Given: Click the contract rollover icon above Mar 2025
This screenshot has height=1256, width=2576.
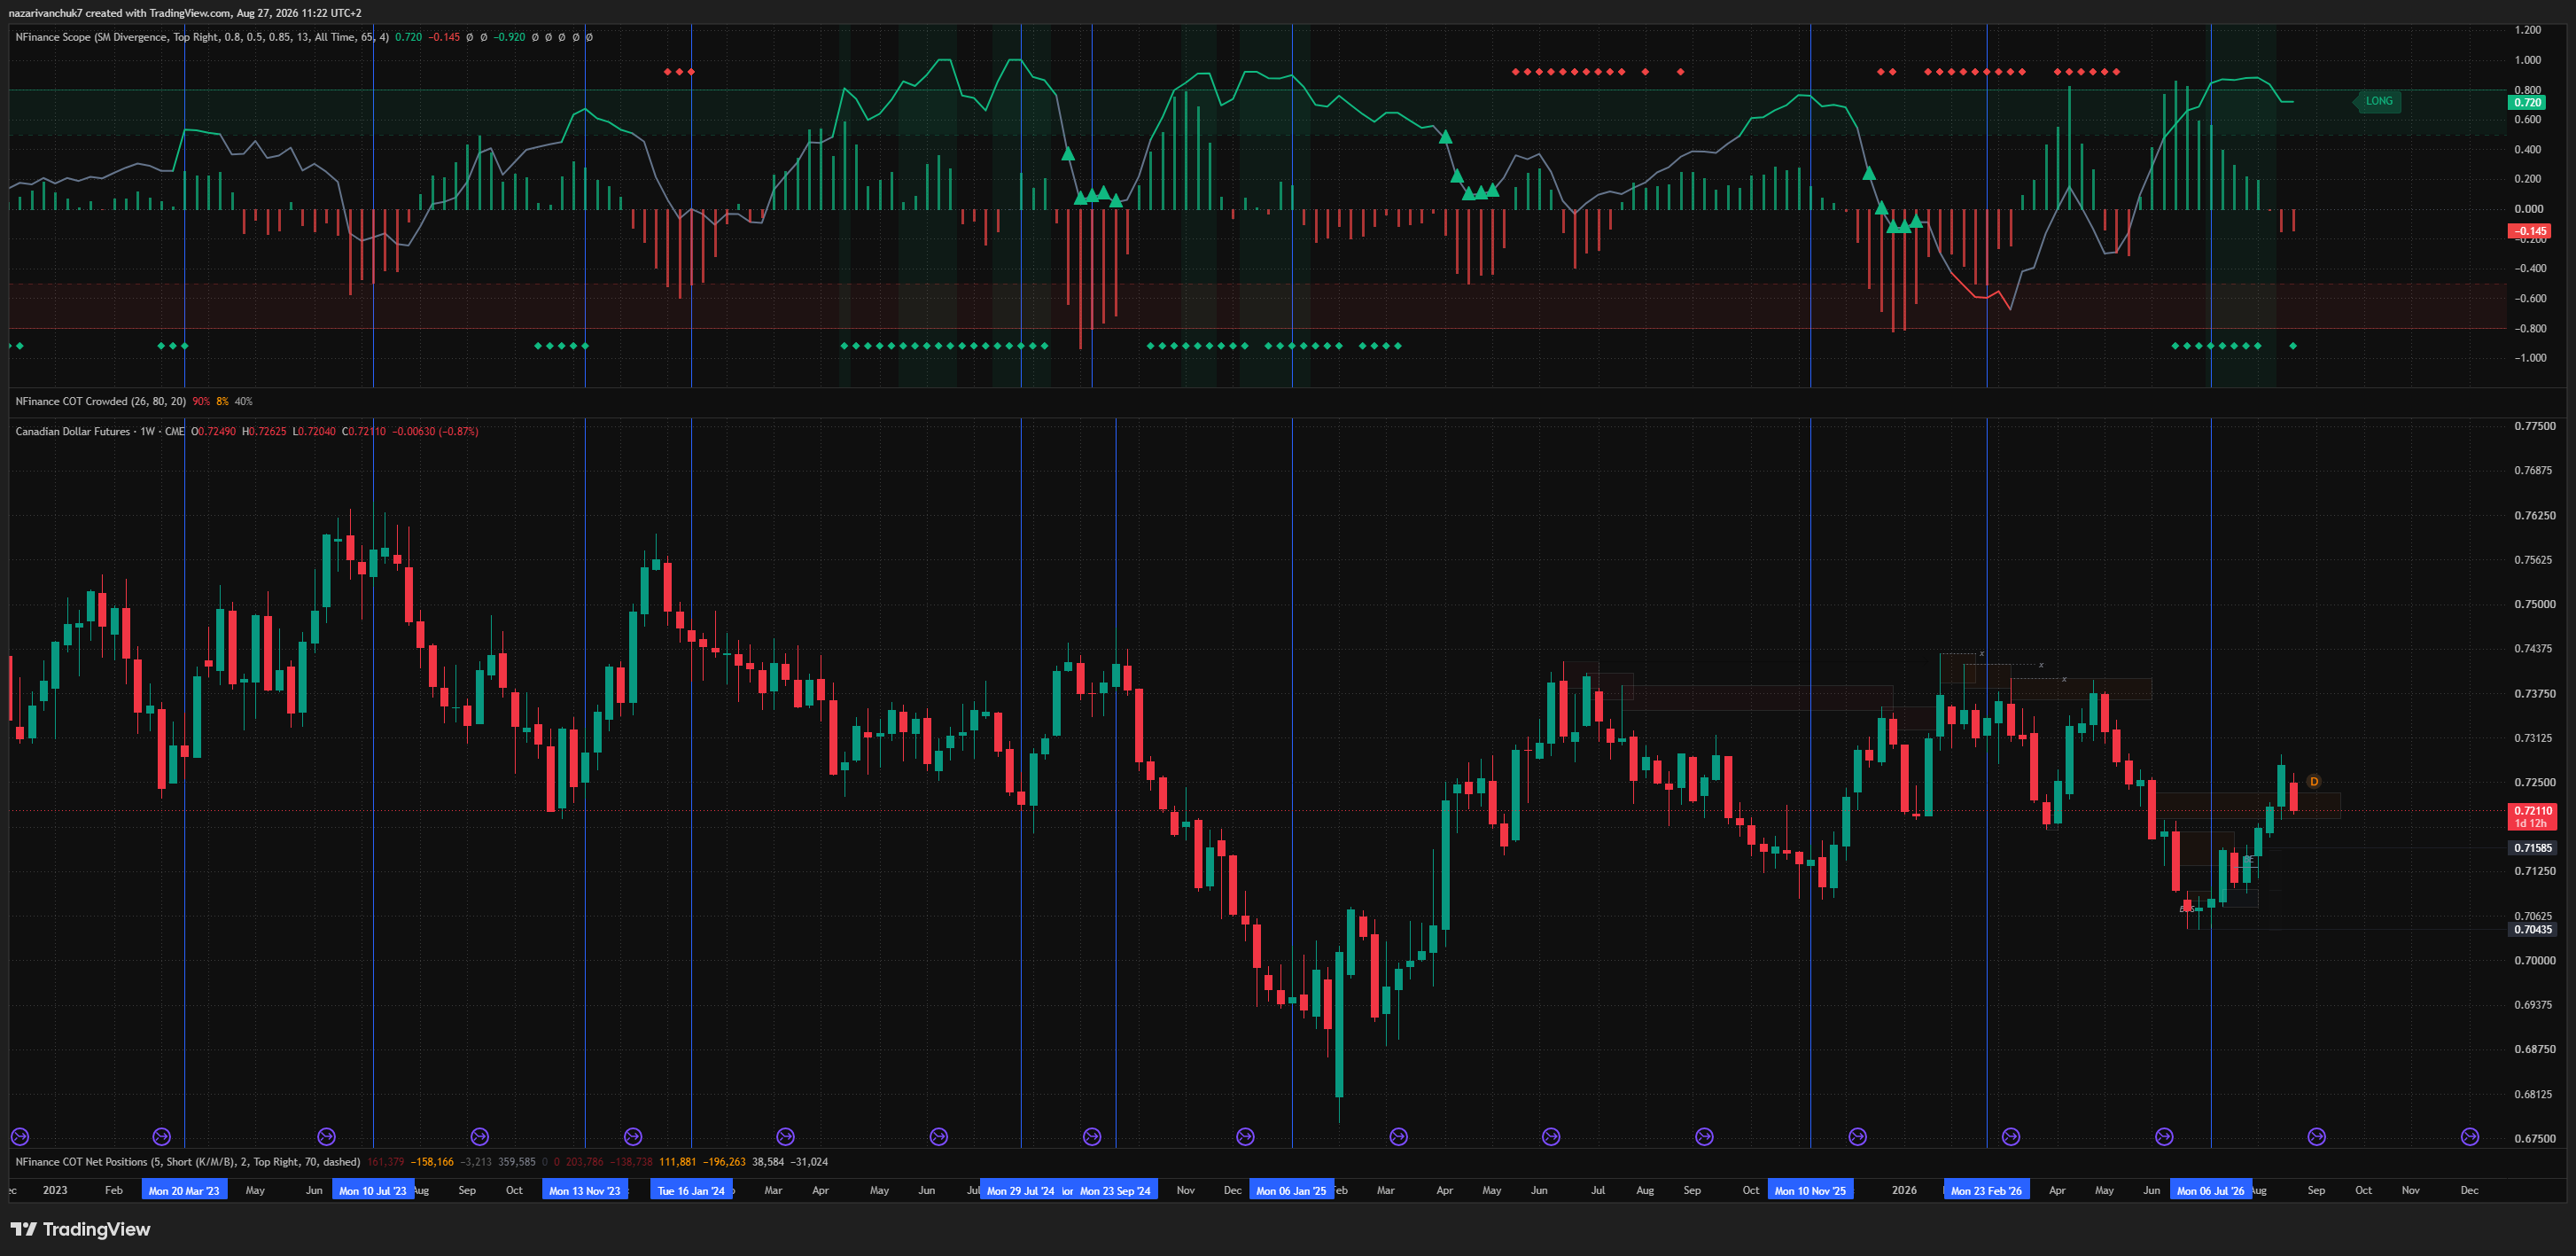Looking at the screenshot, I should pyautogui.click(x=1399, y=1136).
